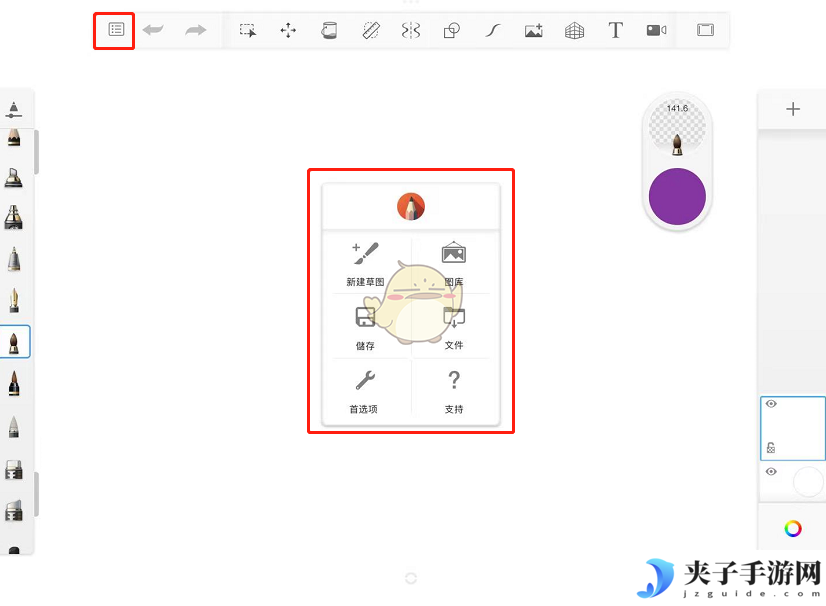Tap the highlighted selected paintbrush

coord(15,342)
